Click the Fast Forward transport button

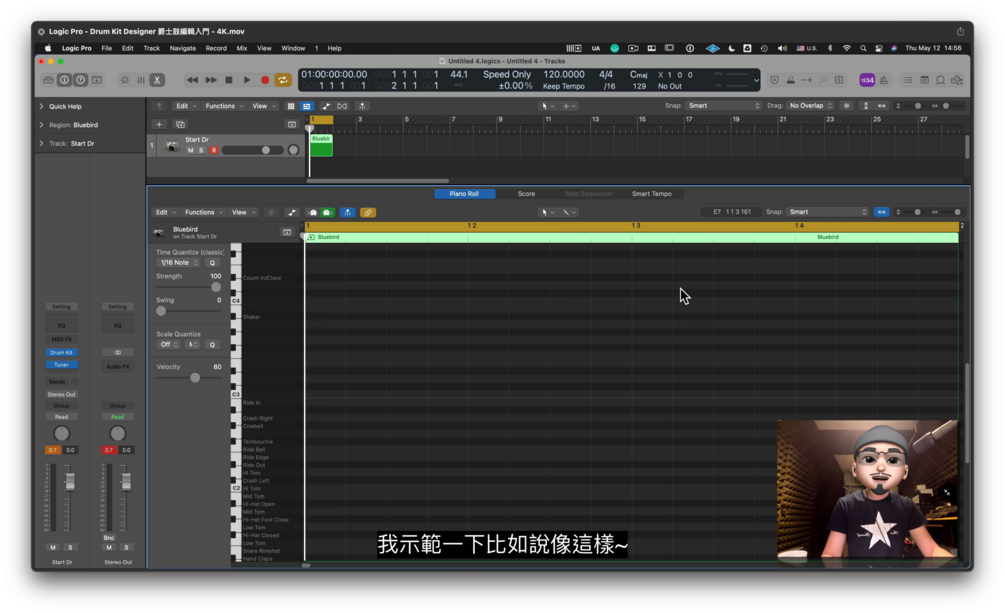(x=210, y=80)
